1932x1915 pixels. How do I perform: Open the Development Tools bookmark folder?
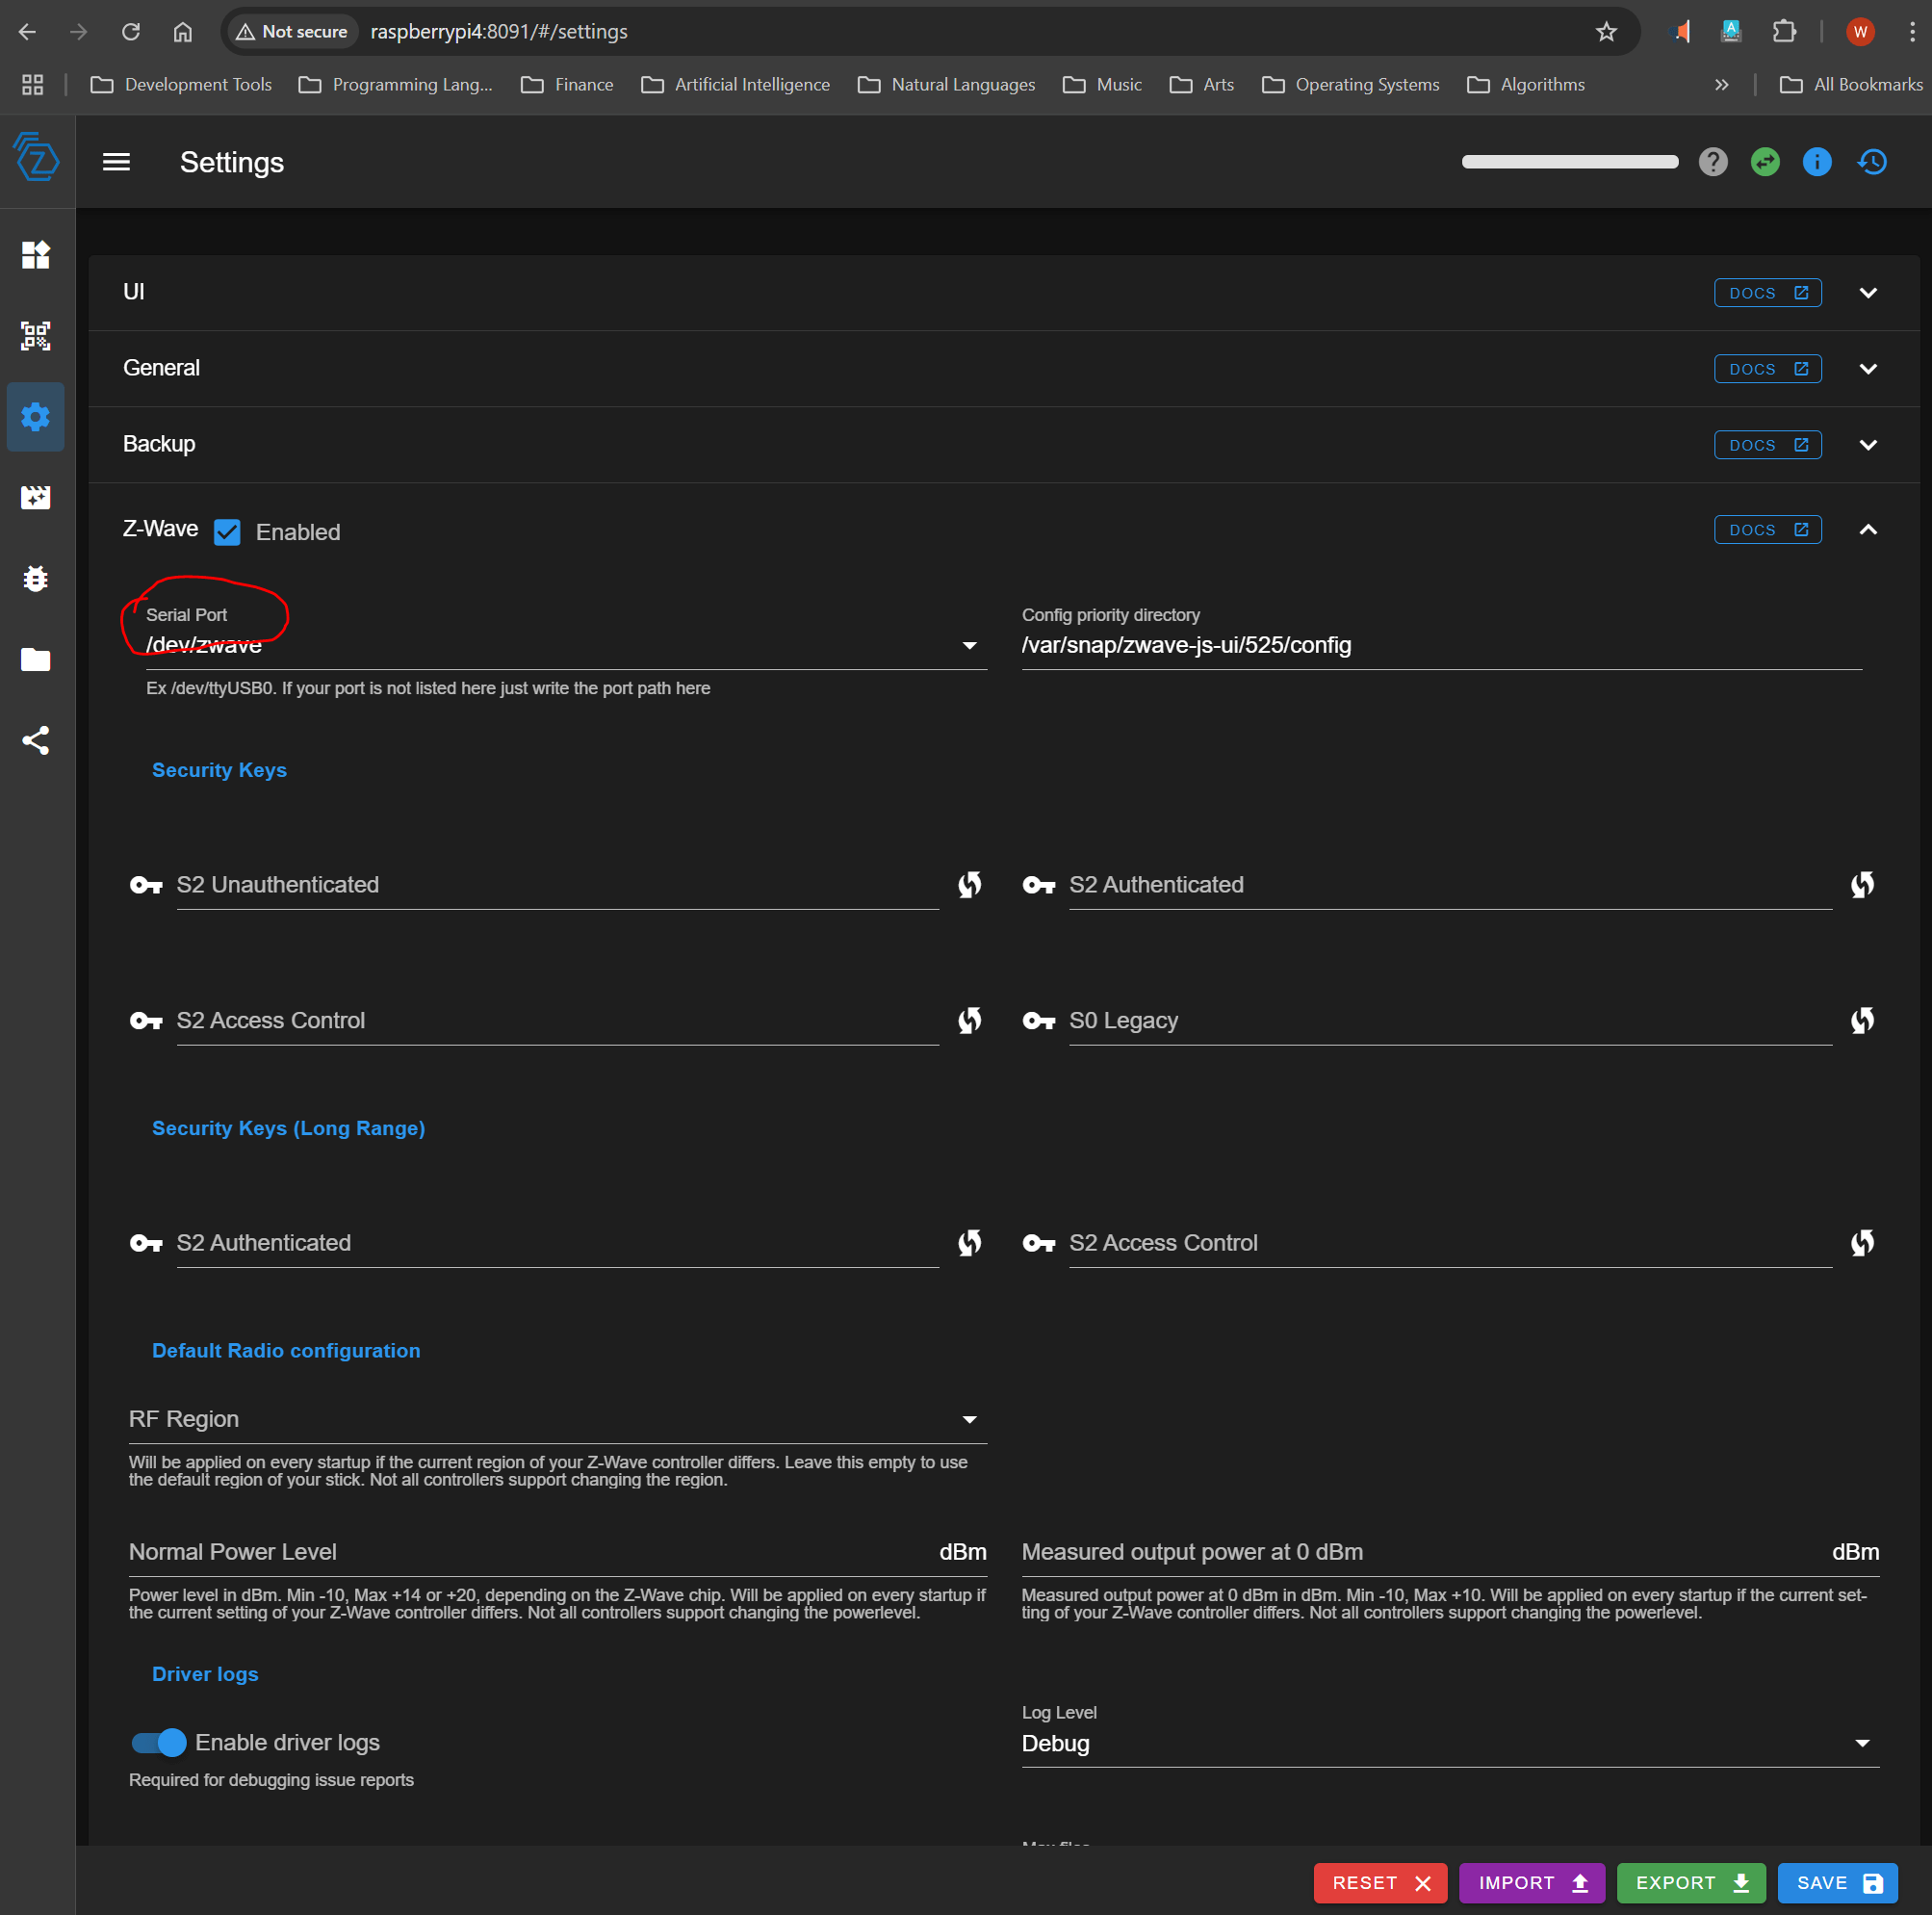point(181,85)
